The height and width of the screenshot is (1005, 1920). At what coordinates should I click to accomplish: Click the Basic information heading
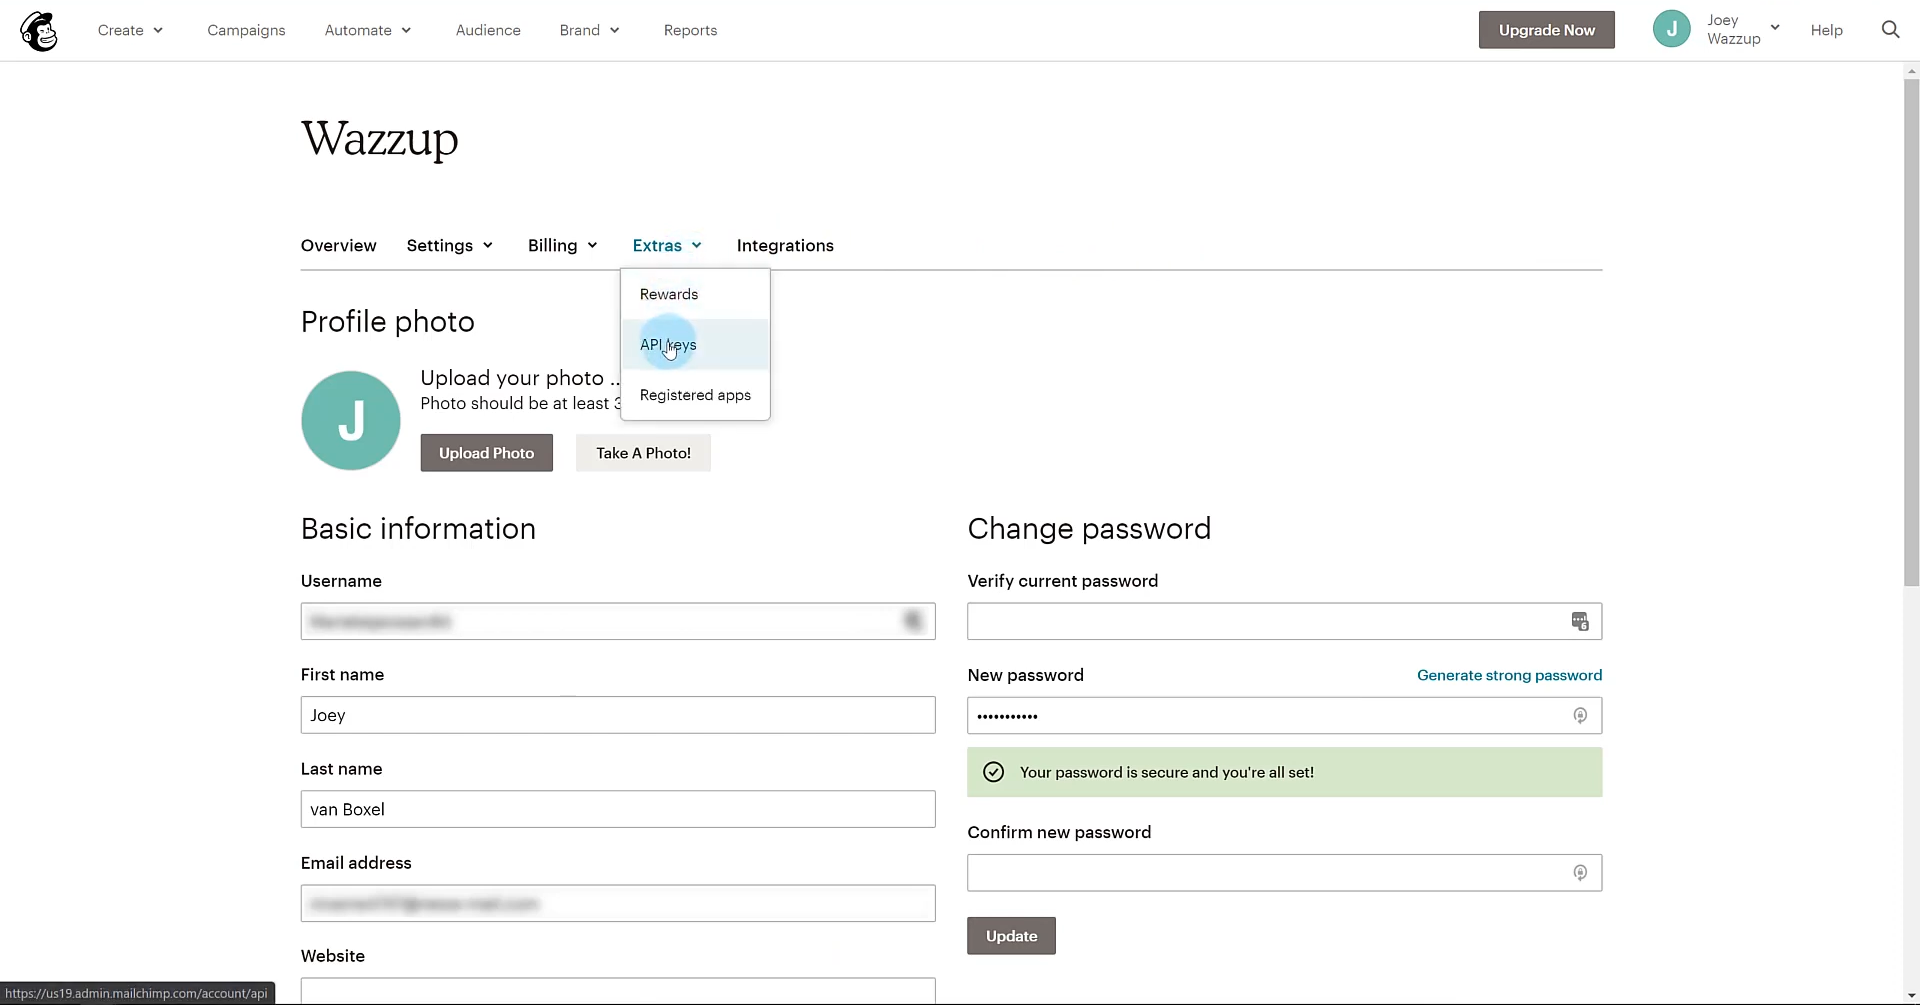418,529
